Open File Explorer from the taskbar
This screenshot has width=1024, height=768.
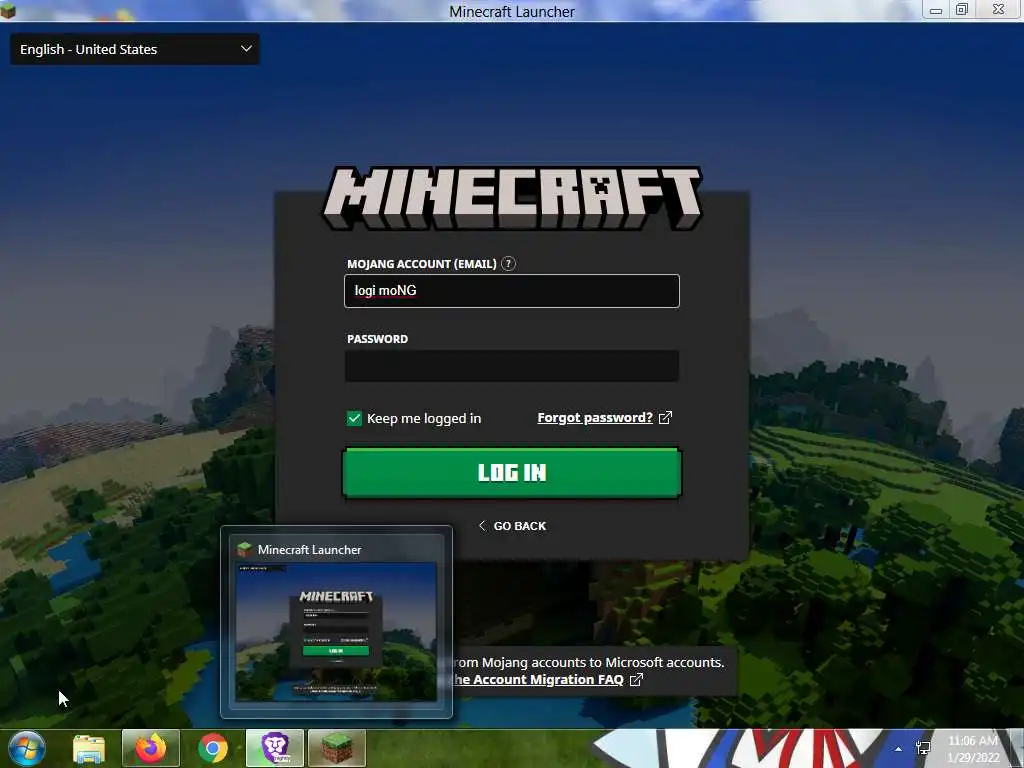89,748
